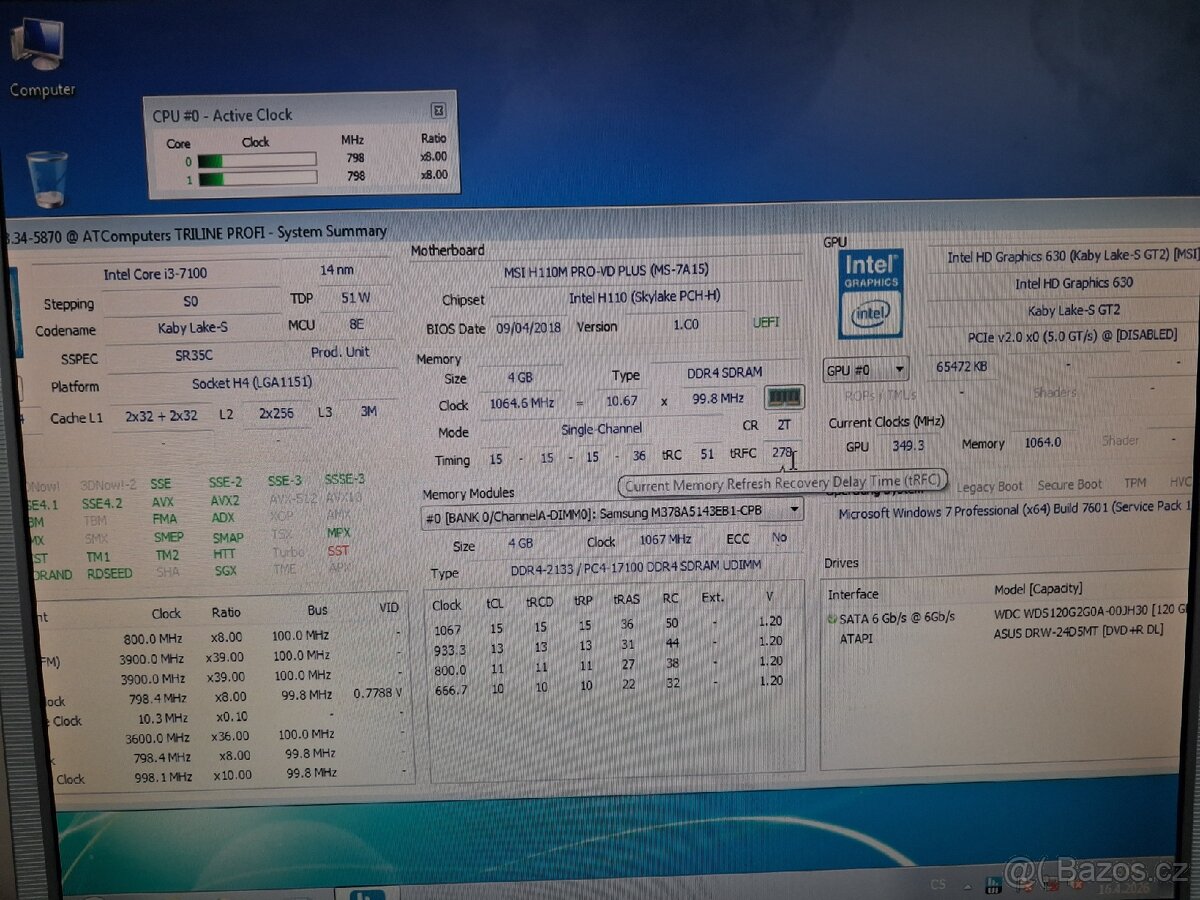
Task: Click the CS language indicator on the taskbar
Action: coord(939,884)
